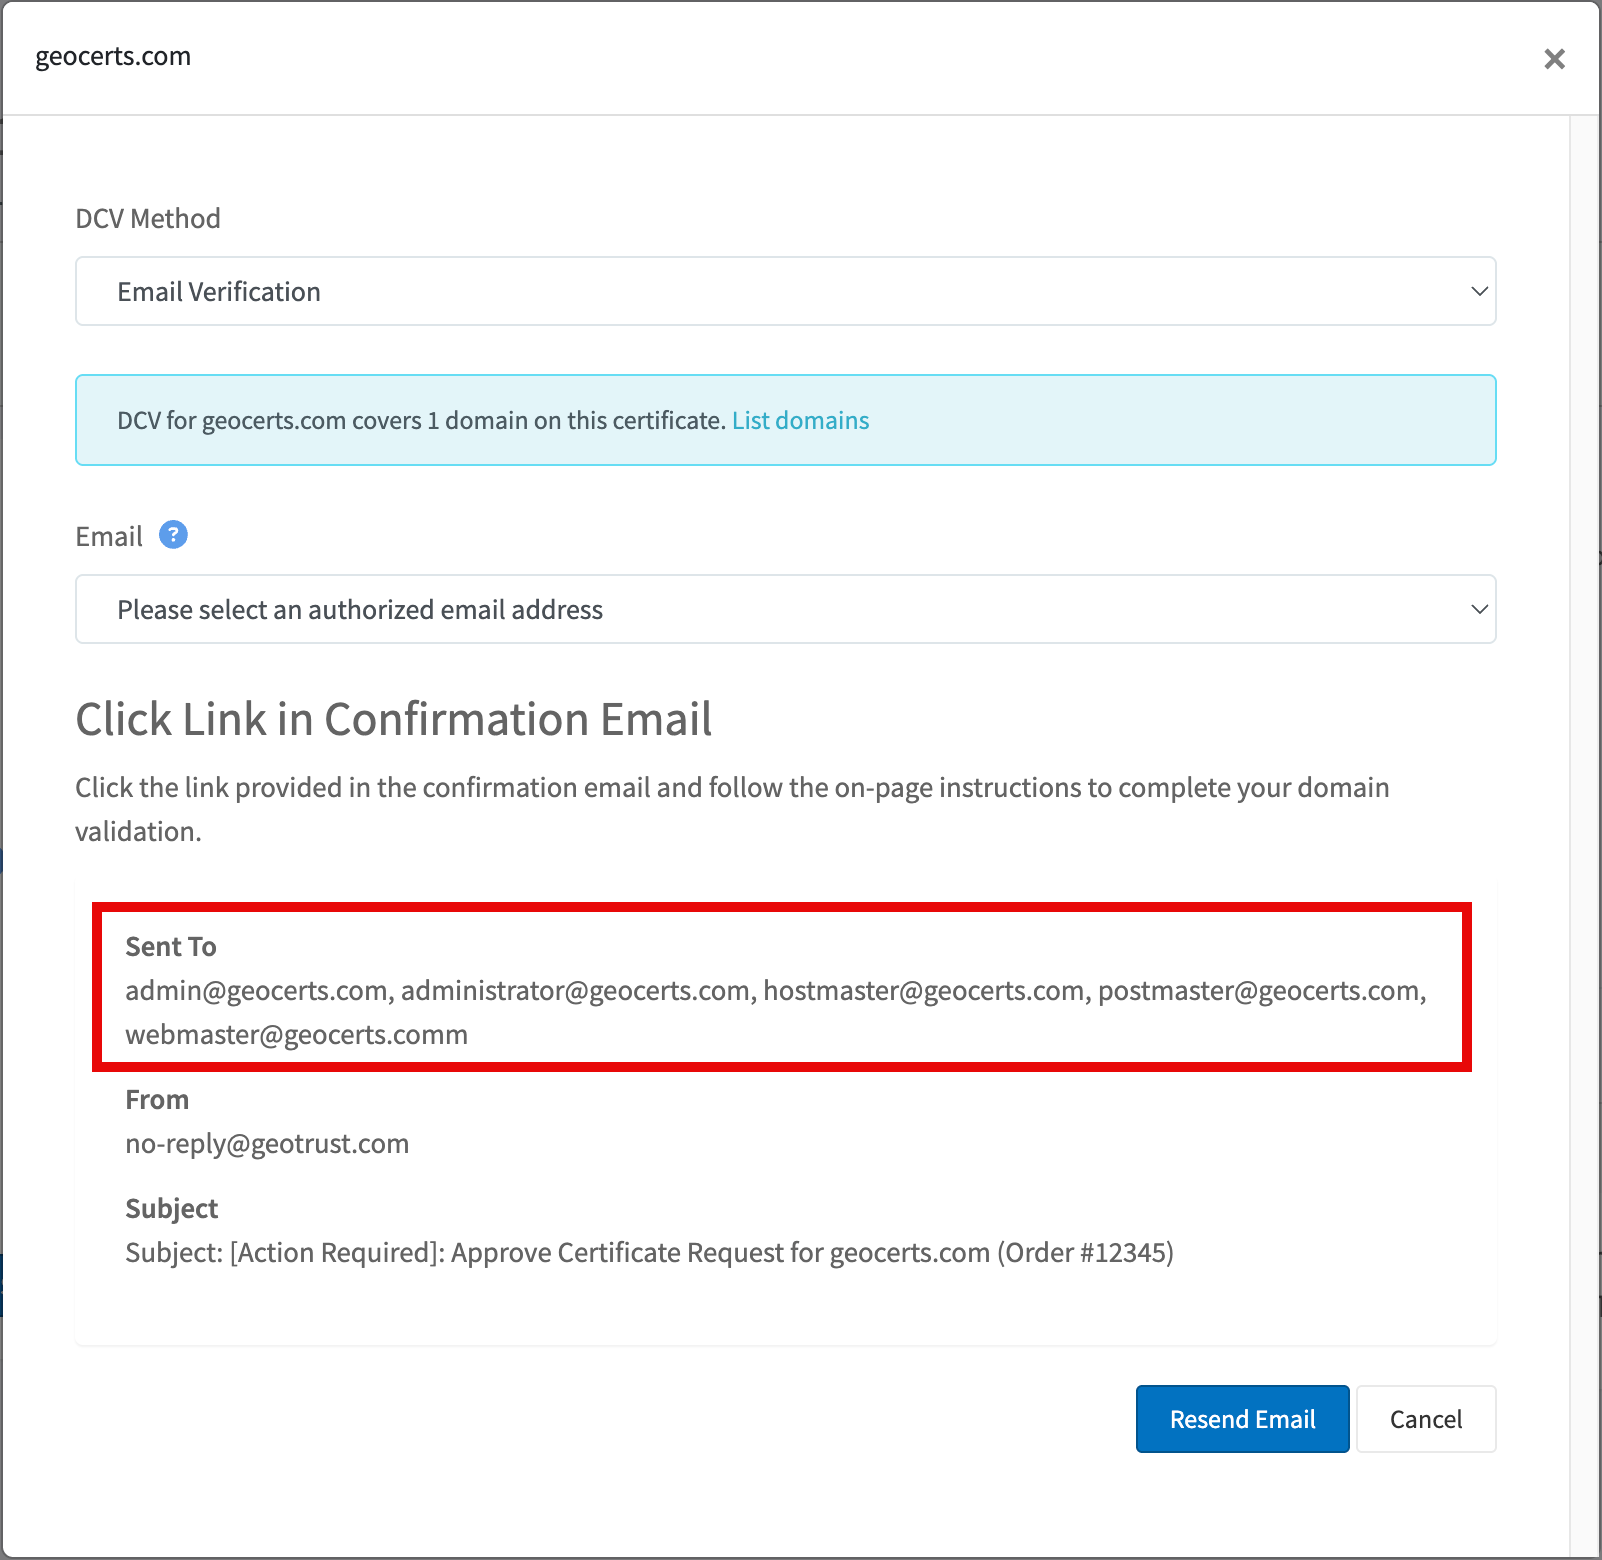Click the Email help question mark icon

[173, 535]
